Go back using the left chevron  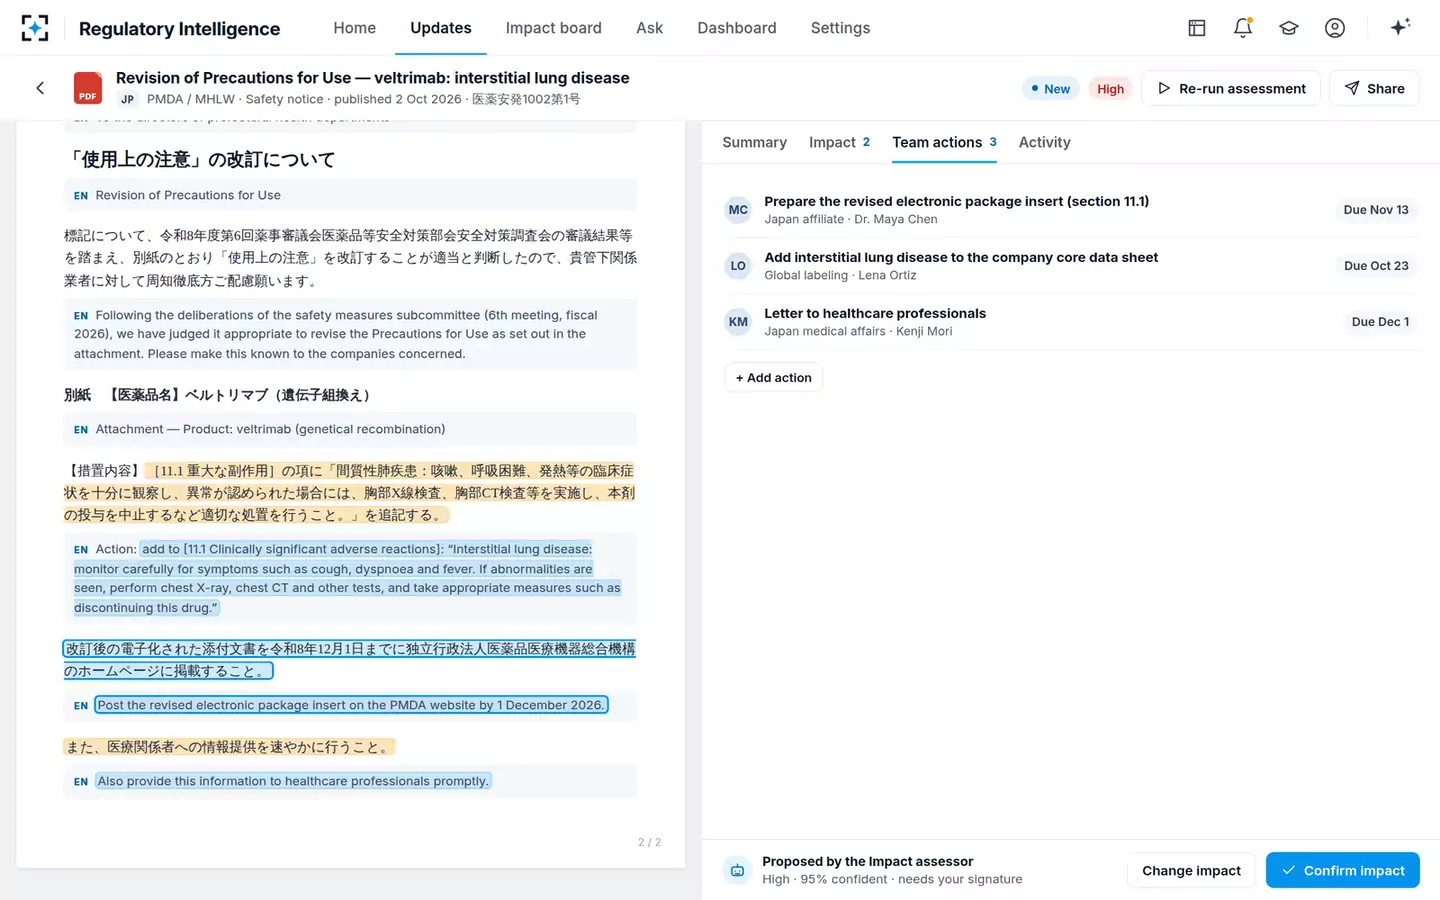[x=40, y=88]
